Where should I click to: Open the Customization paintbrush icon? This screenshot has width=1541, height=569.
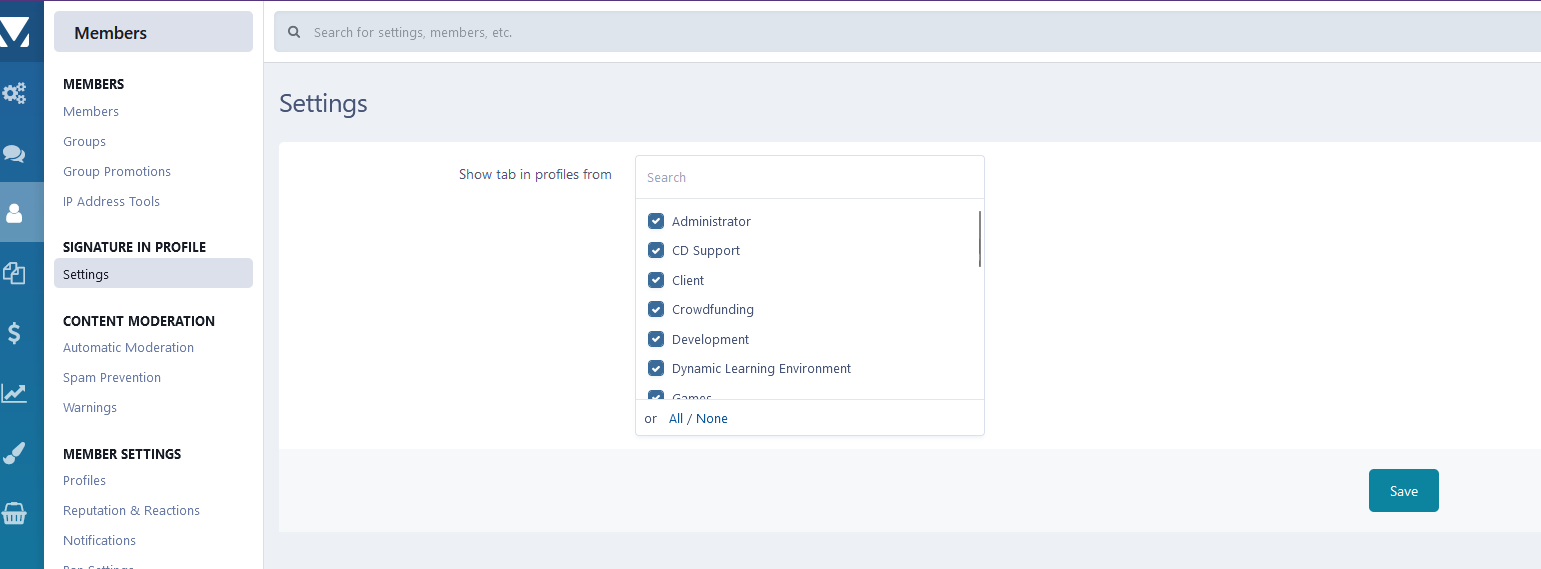click(14, 453)
